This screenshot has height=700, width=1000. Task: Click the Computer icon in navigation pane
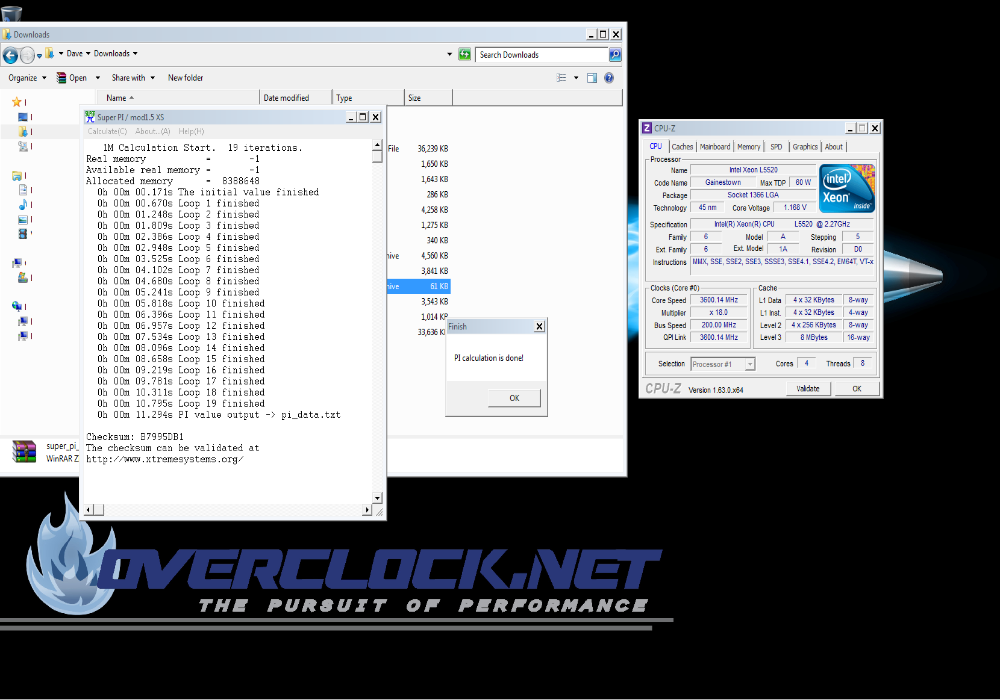17,263
